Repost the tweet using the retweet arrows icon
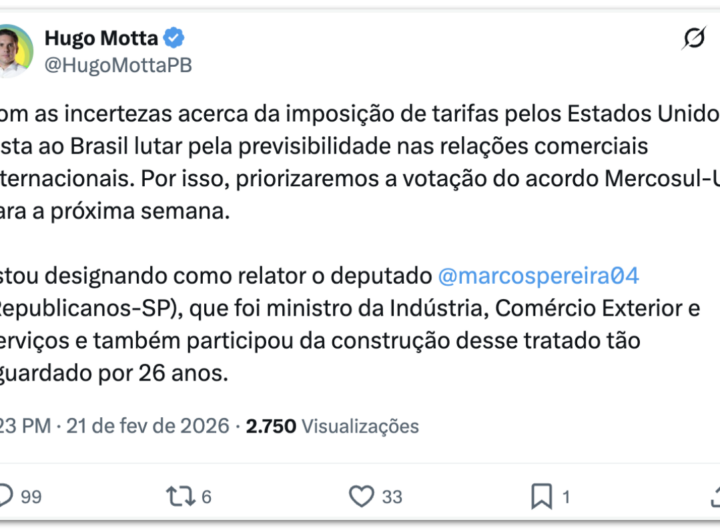This screenshot has height=530, width=720. coord(181,495)
